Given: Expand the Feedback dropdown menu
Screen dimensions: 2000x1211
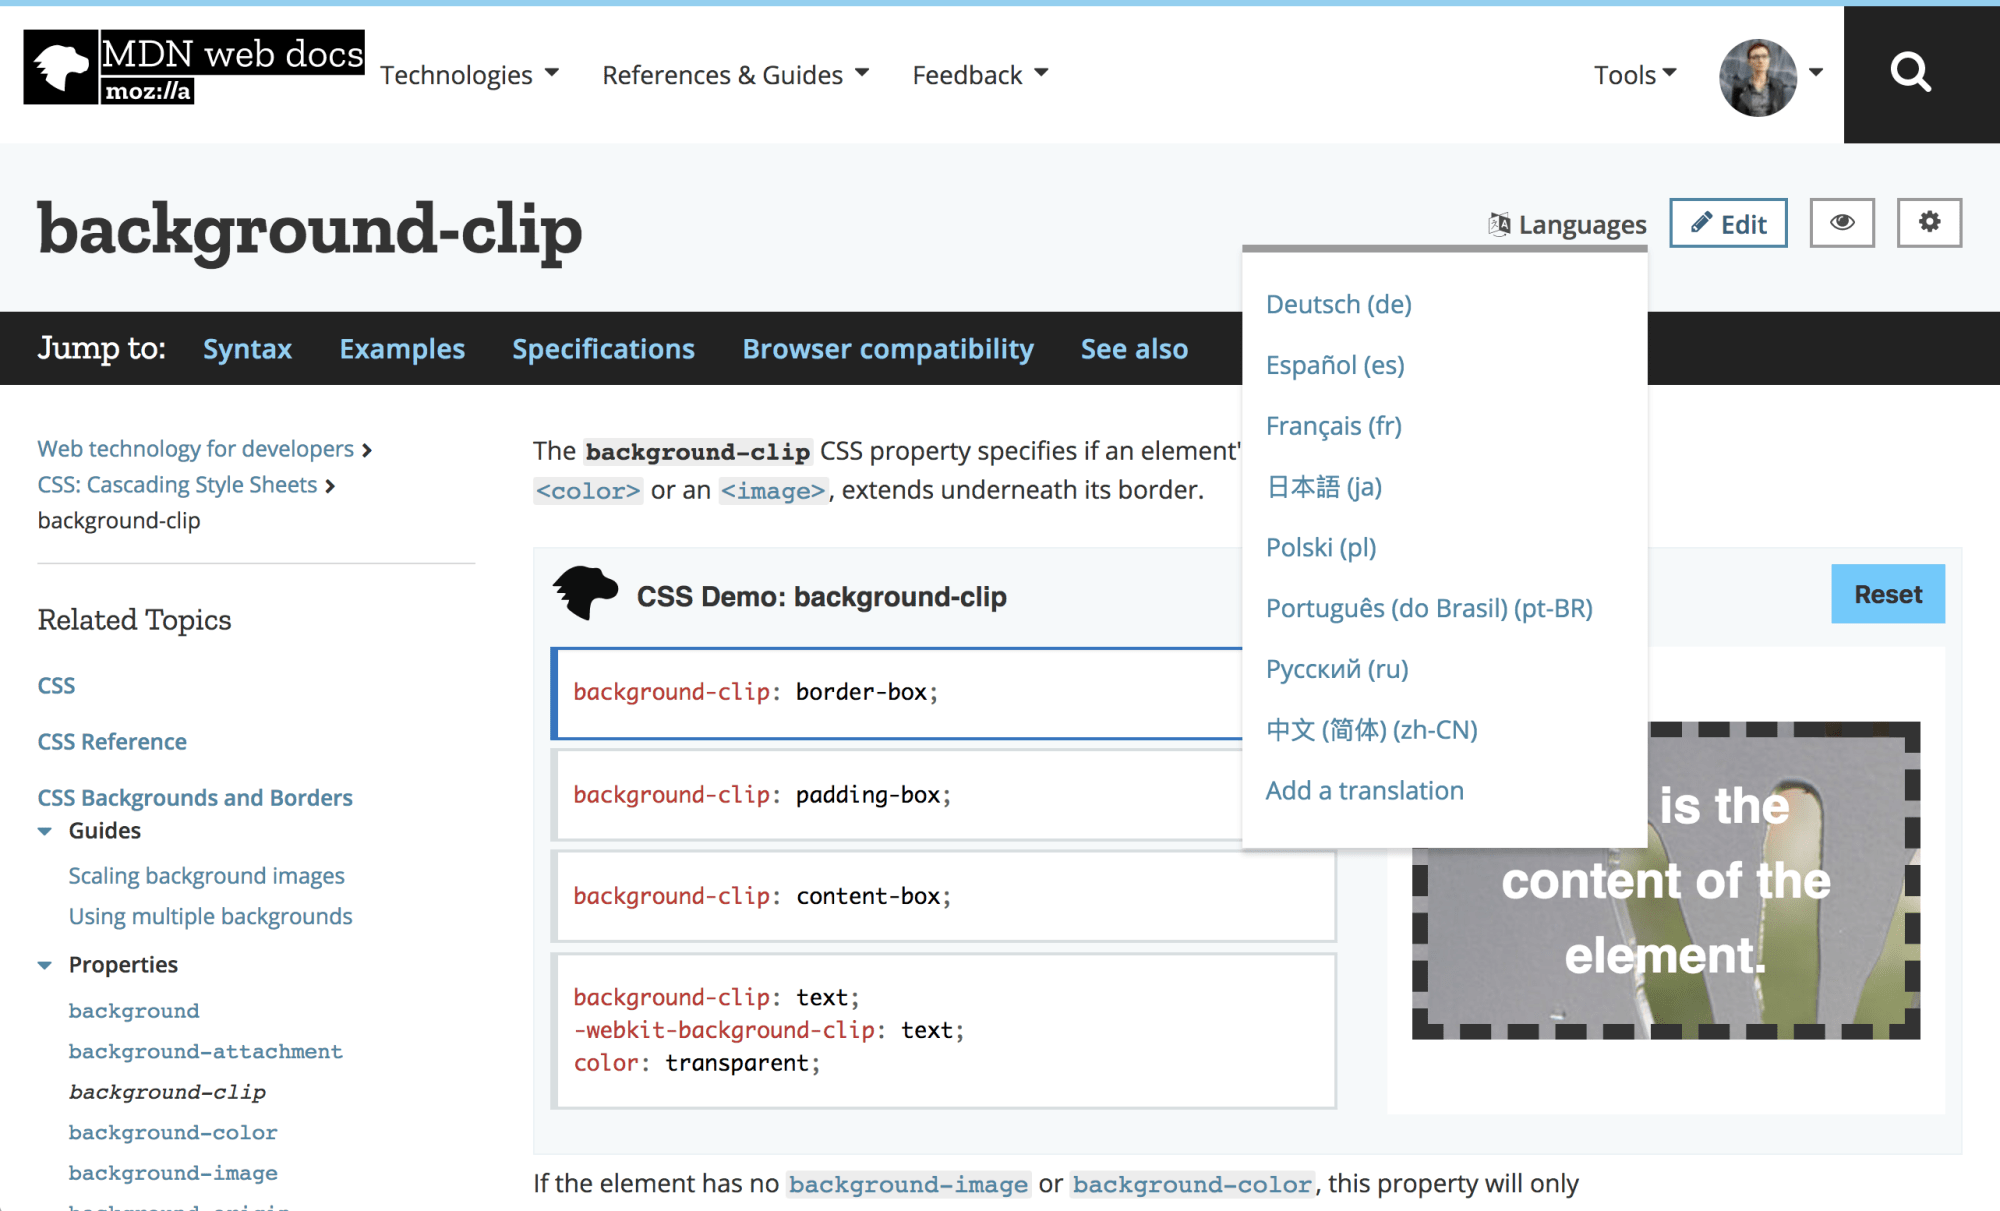Looking at the screenshot, I should pyautogui.click(x=983, y=74).
